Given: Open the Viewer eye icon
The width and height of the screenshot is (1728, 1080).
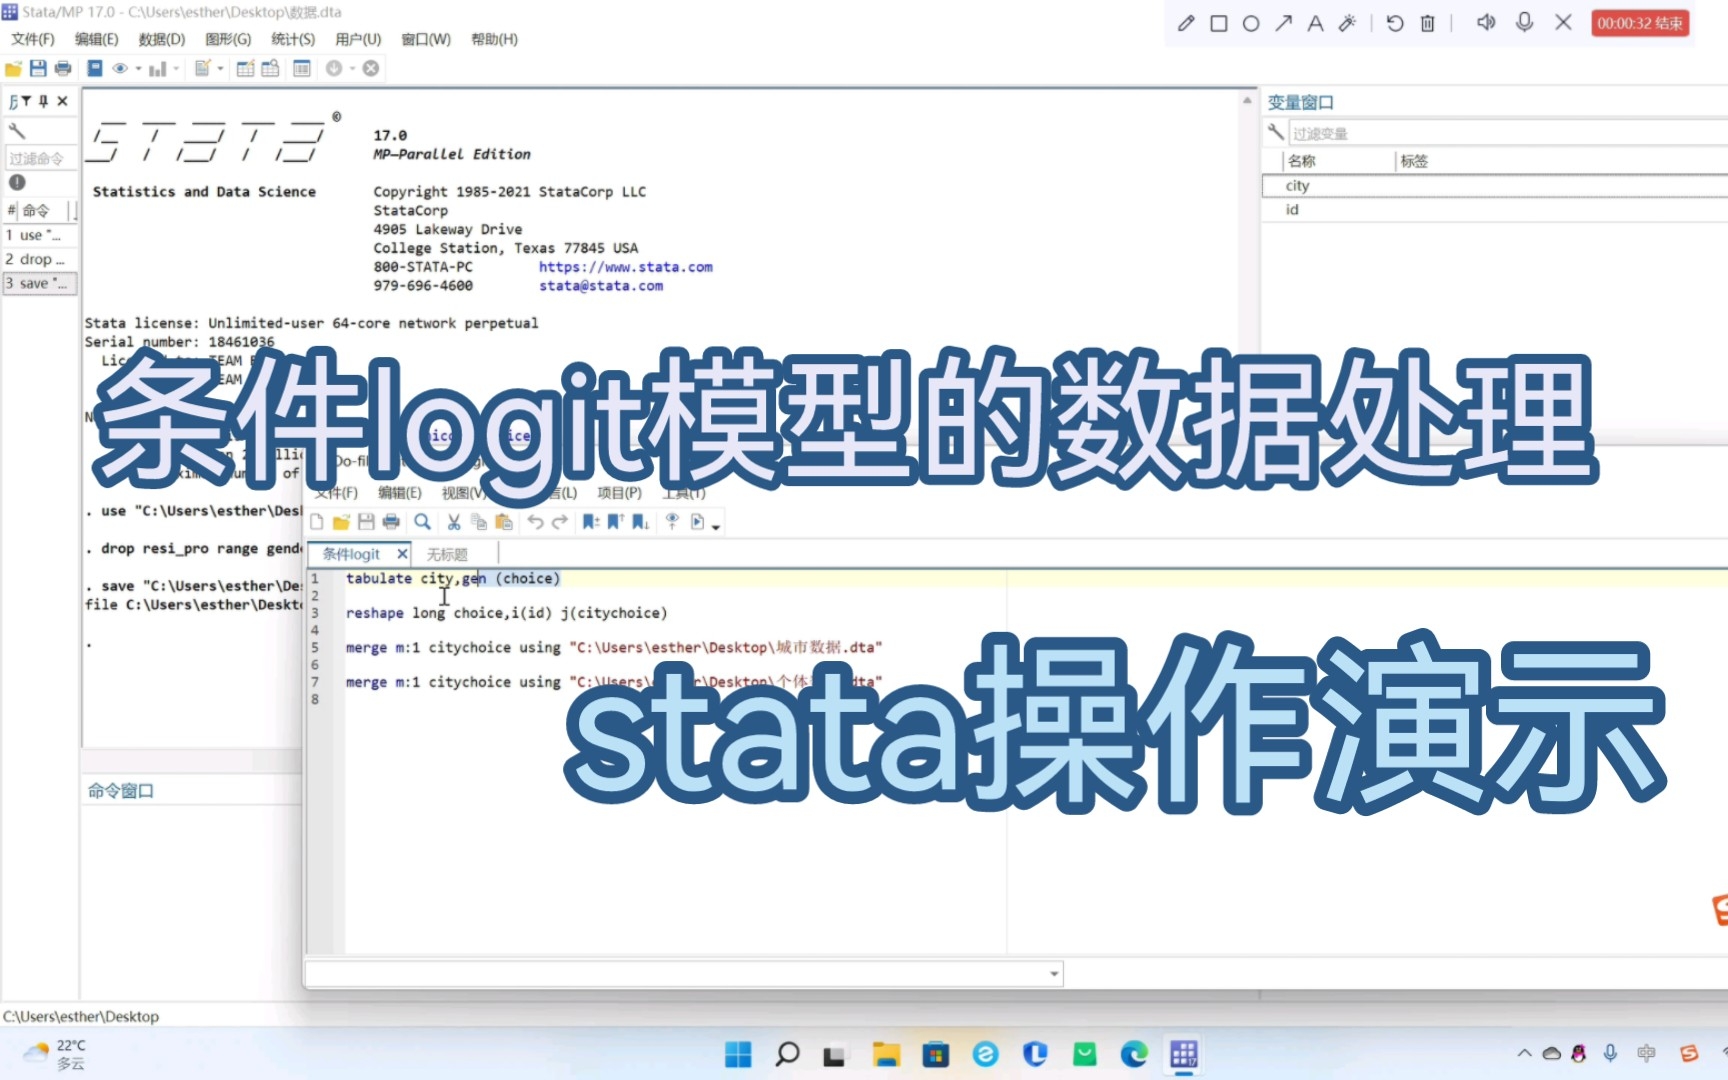Looking at the screenshot, I should pos(120,68).
